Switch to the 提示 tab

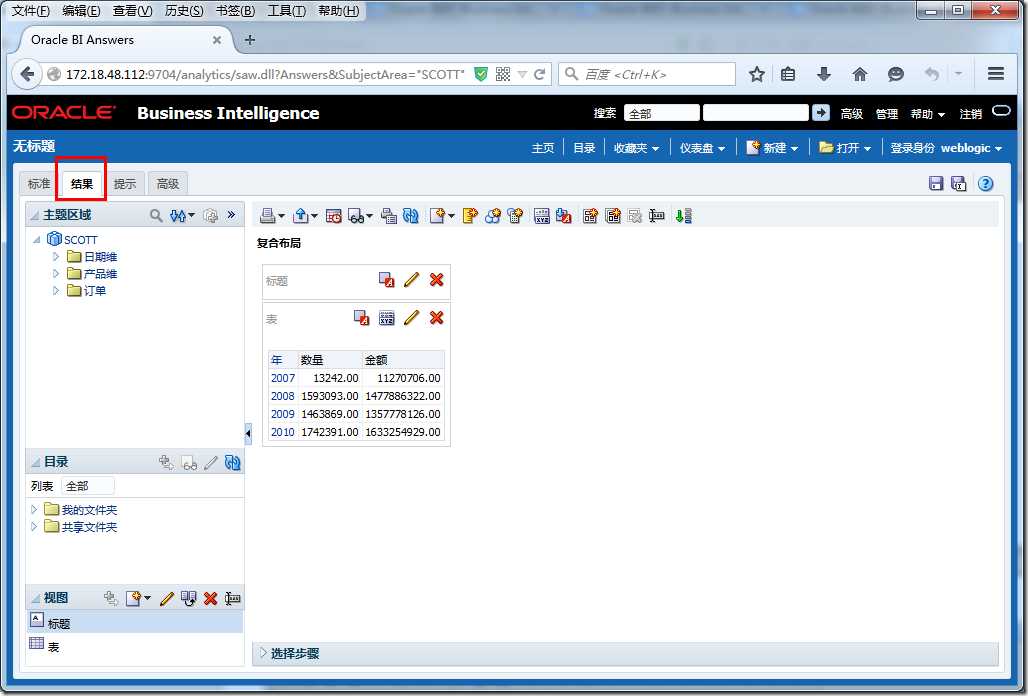pyautogui.click(x=125, y=184)
